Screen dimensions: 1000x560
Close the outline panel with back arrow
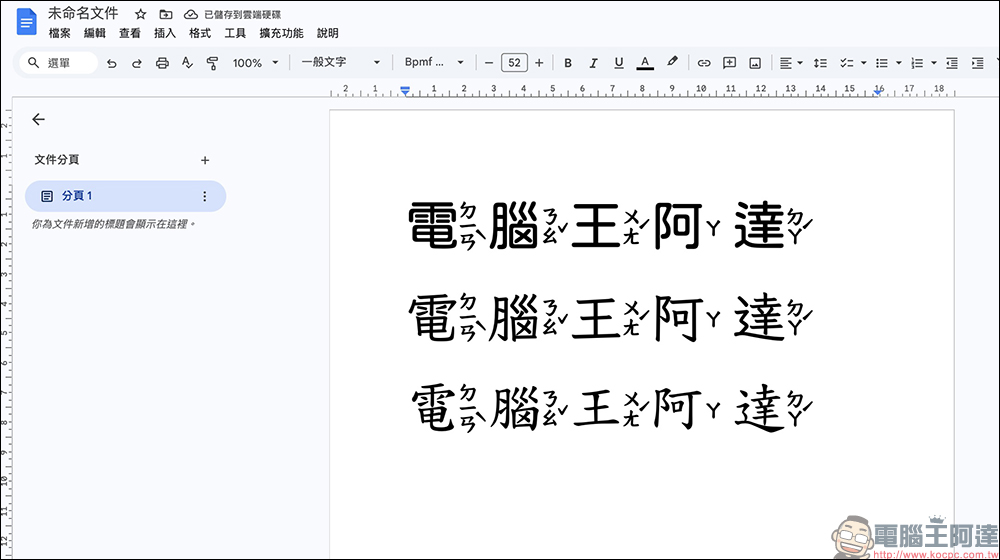pos(38,119)
